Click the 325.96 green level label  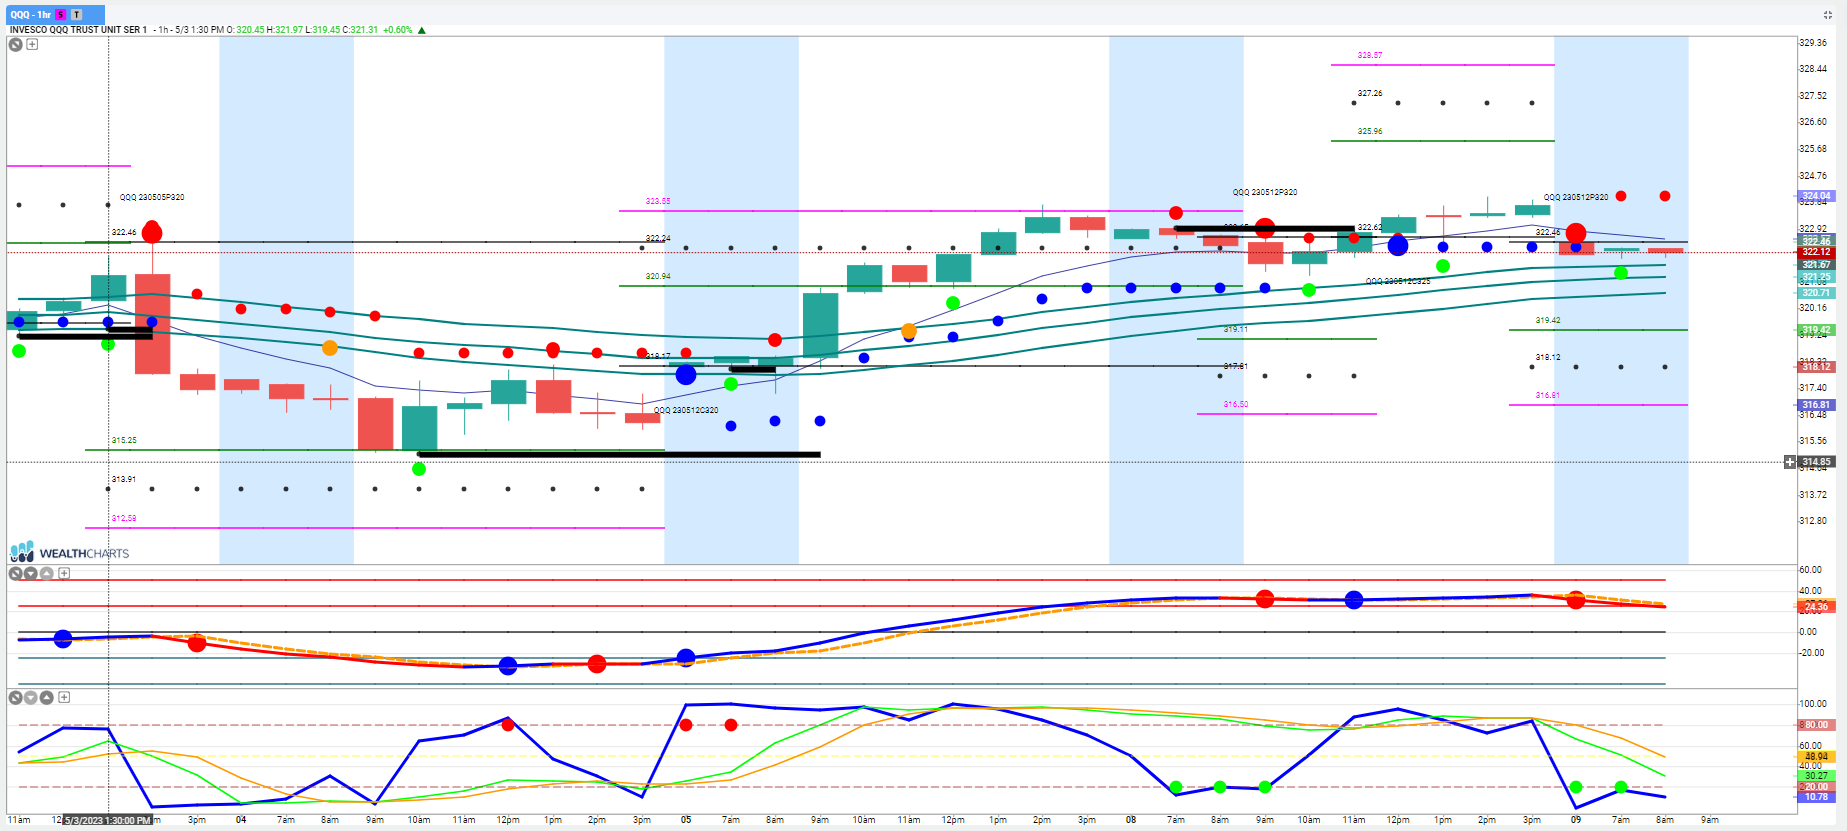click(x=1370, y=131)
